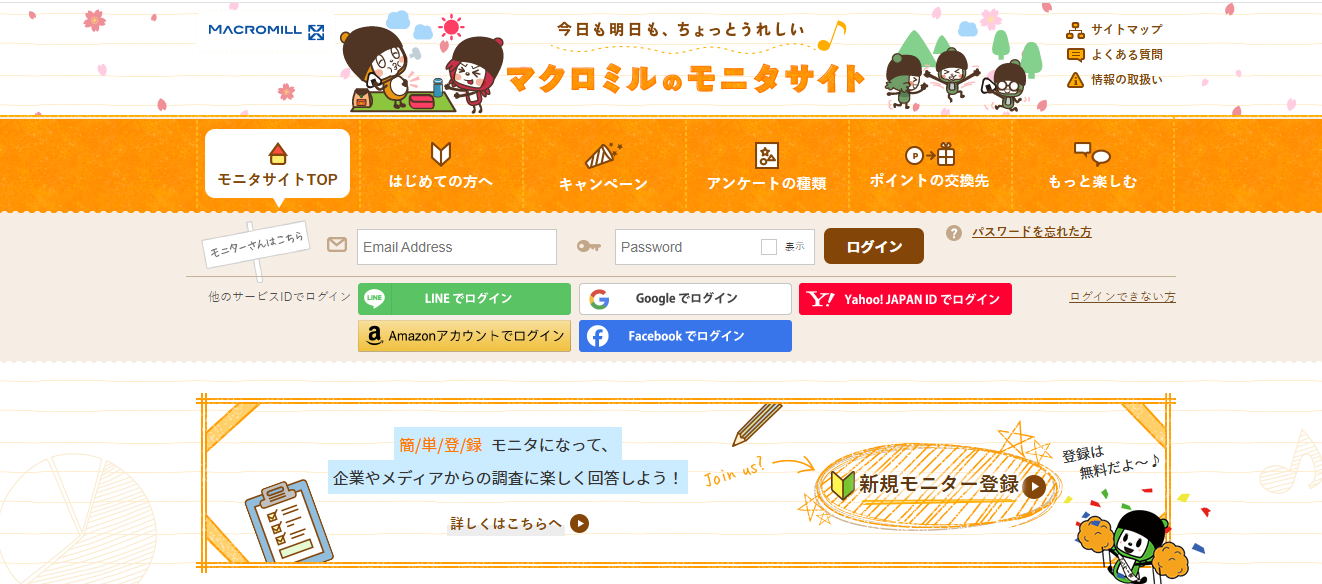Click the sitemap icon beside サイトマップ
The image size is (1322, 584).
1076,29
